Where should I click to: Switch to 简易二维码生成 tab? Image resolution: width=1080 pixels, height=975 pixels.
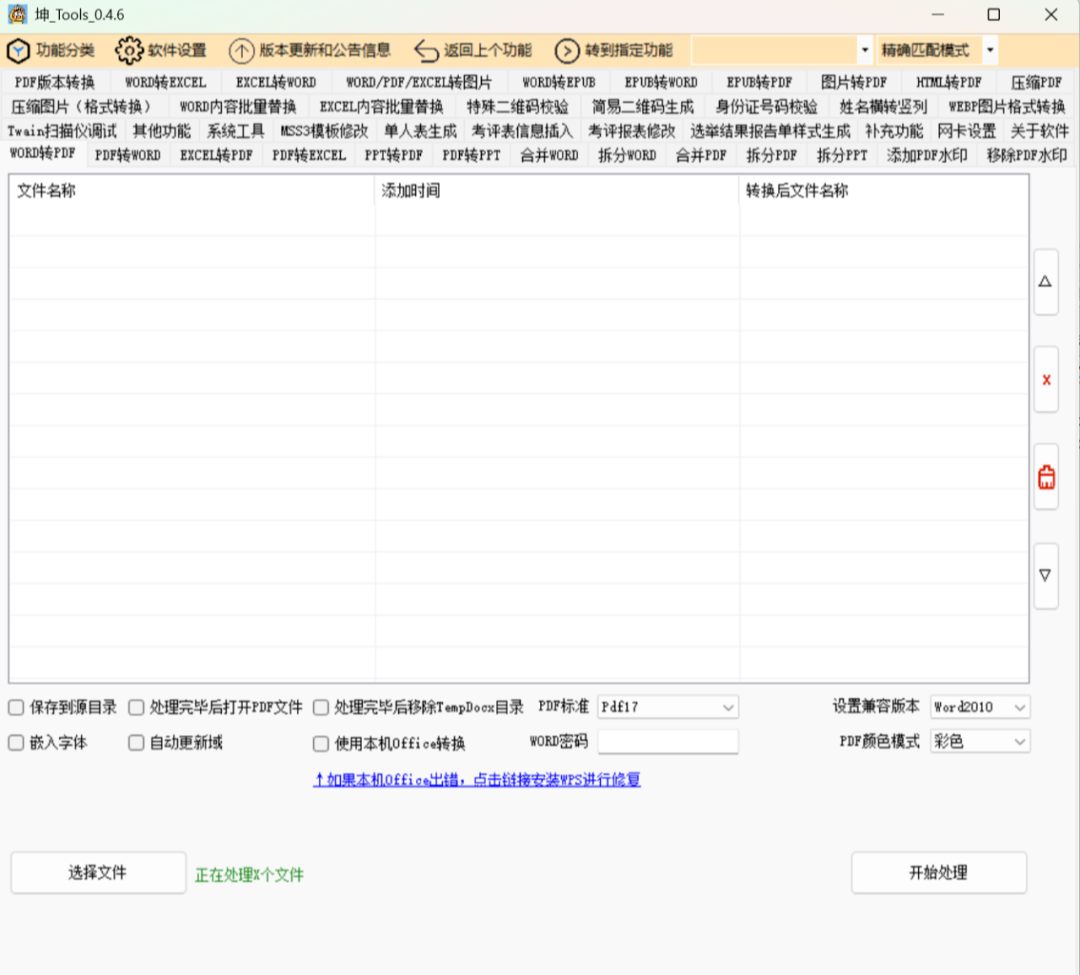click(643, 107)
